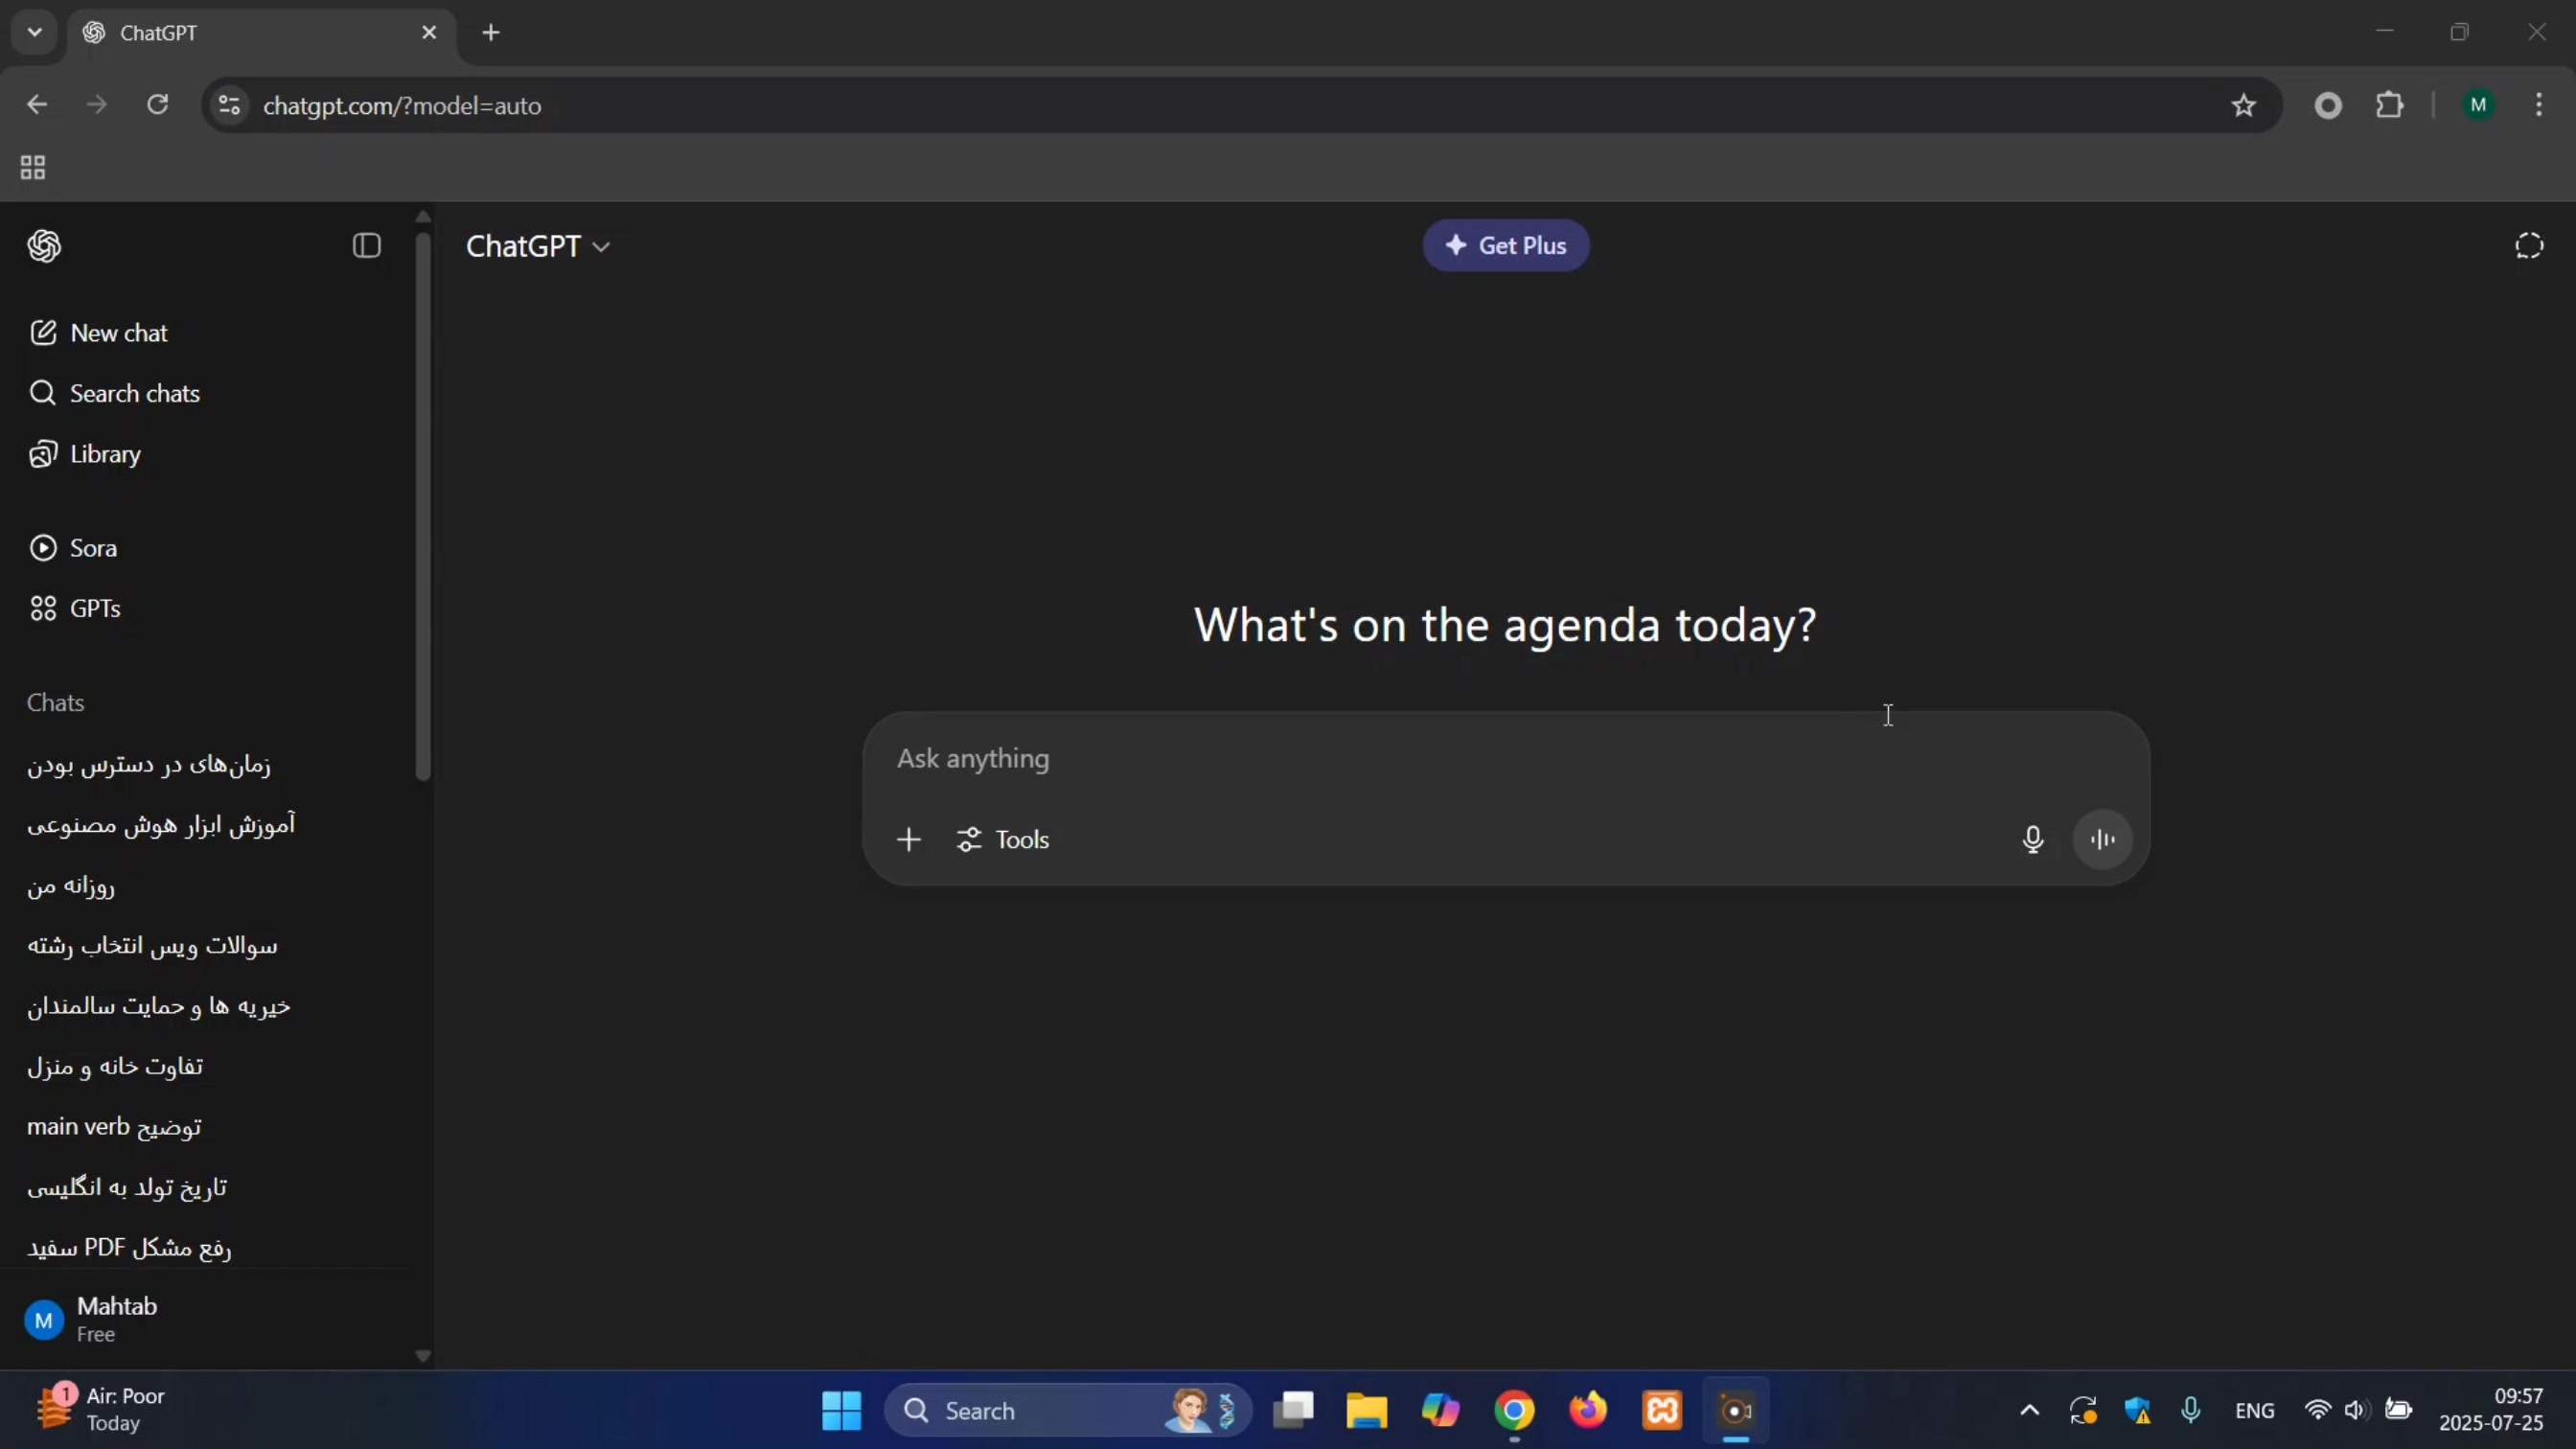Viewport: 2576px width, 1449px height.
Task: Switch to Chrome on taskbar
Action: pyautogui.click(x=1514, y=1411)
